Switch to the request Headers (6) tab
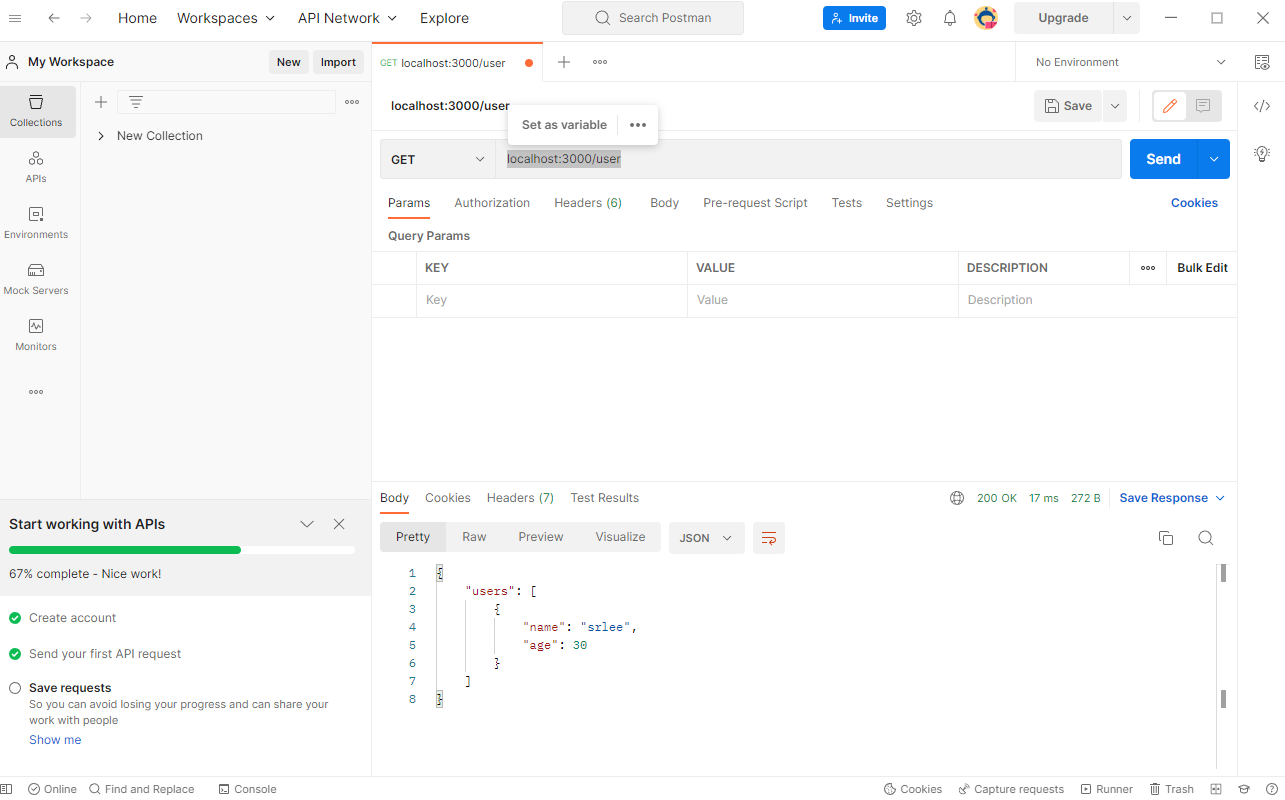Image resolution: width=1285 pixels, height=800 pixels. pos(588,203)
